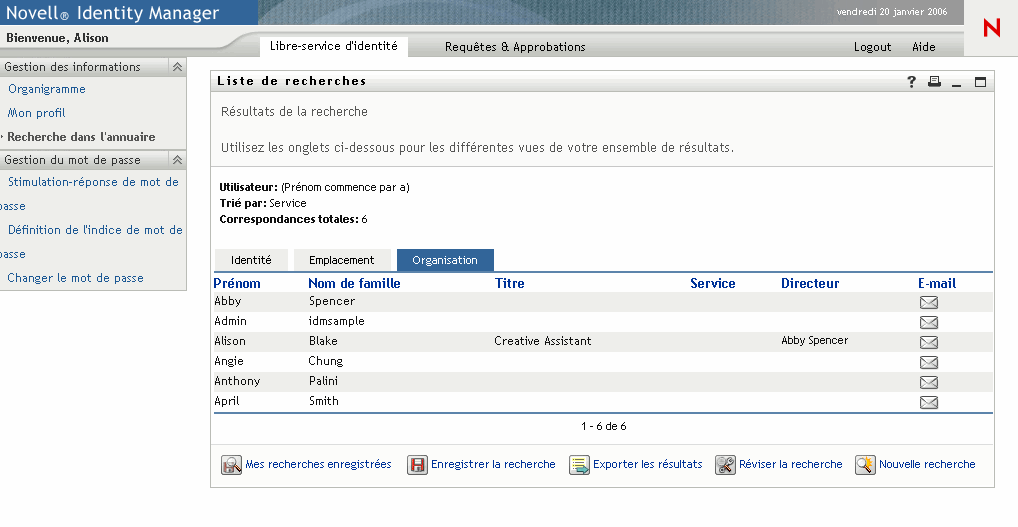Collapse the Gestion du mot de passe section
The width and height of the screenshot is (1018, 527).
click(x=177, y=160)
